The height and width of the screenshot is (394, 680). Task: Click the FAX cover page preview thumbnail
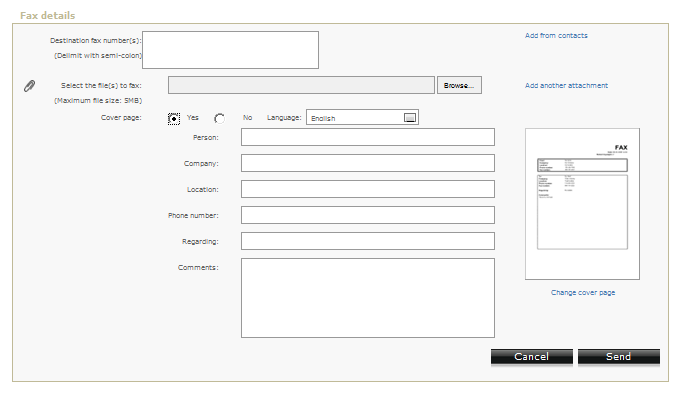(582, 204)
